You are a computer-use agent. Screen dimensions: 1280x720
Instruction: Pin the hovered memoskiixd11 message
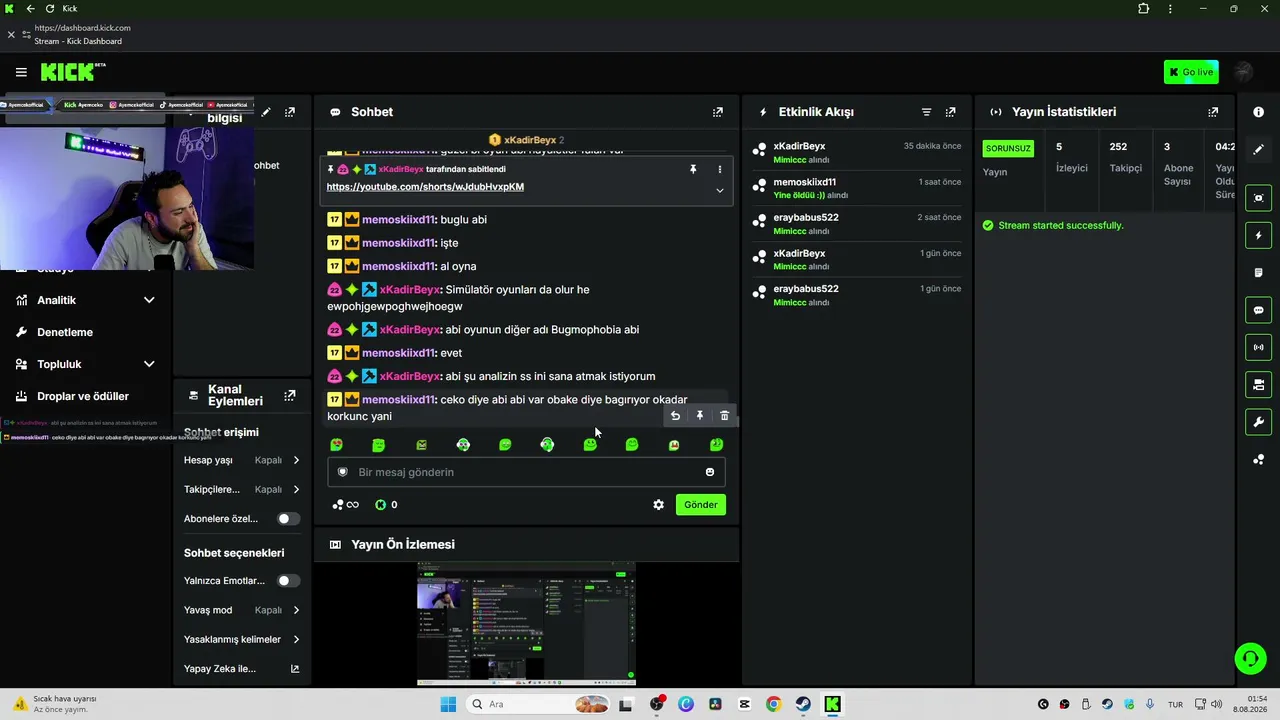(x=700, y=416)
